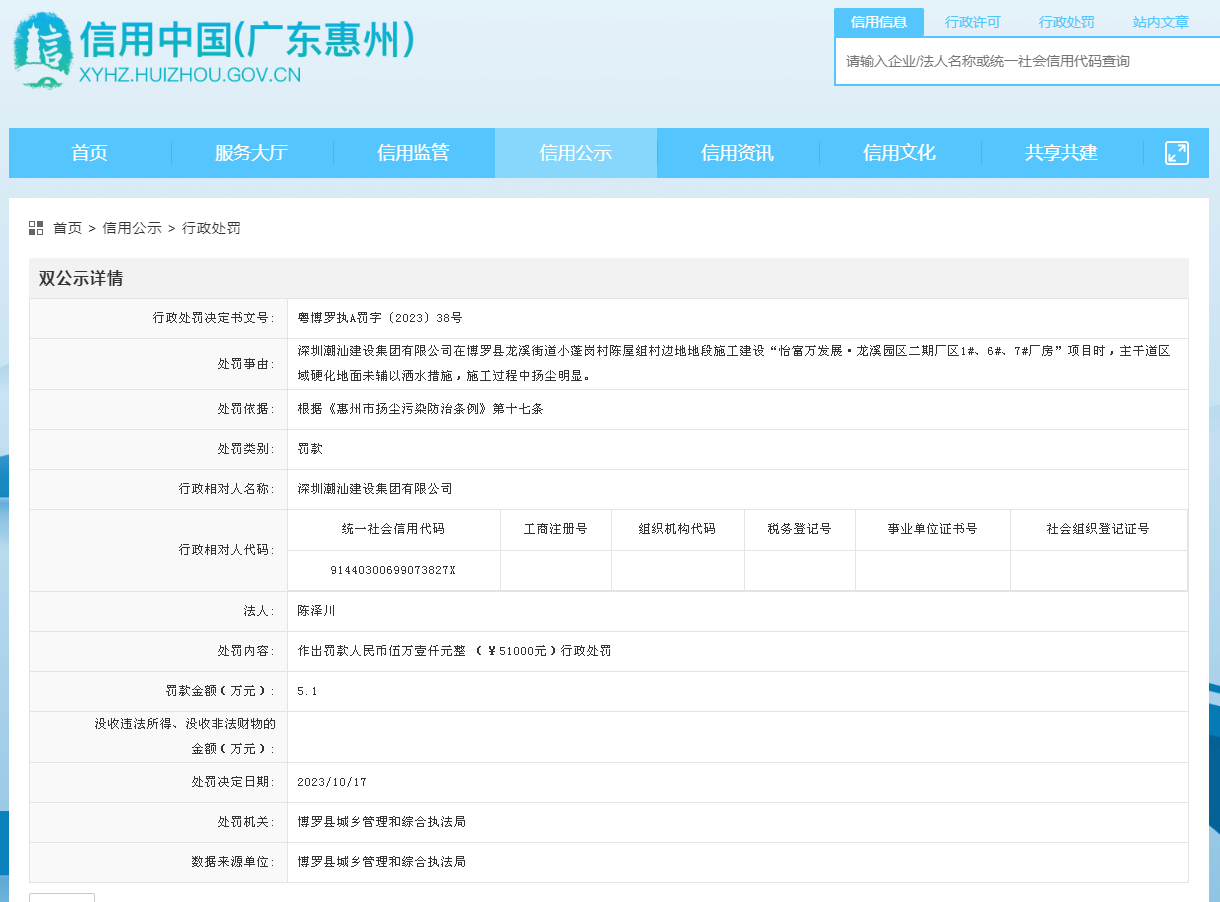
Task: Click the 数据来源单位 value 博罗县城乡管理和综合执法局
Action: (382, 862)
